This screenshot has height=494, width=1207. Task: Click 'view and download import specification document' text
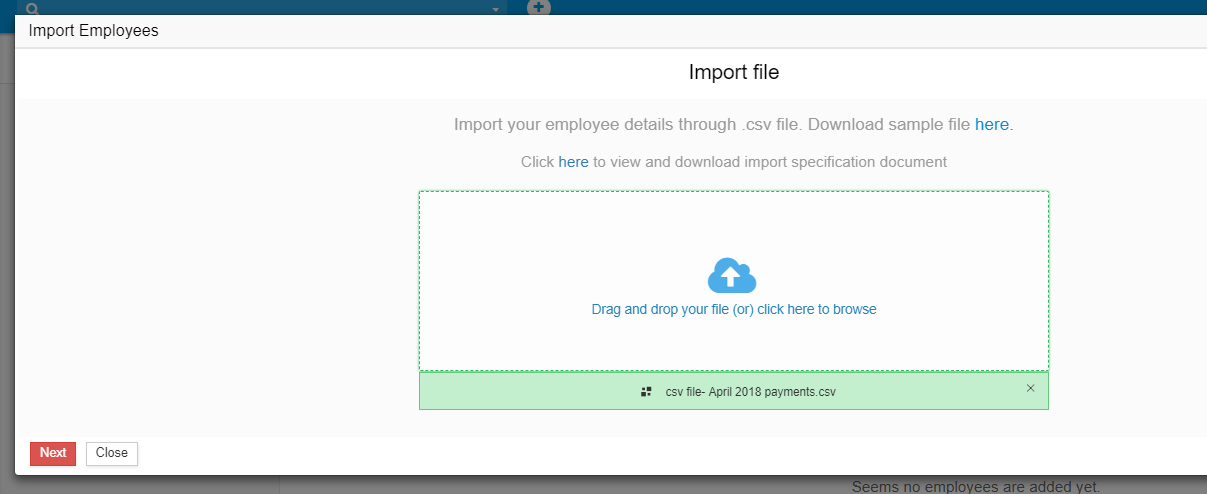pyautogui.click(x=769, y=161)
